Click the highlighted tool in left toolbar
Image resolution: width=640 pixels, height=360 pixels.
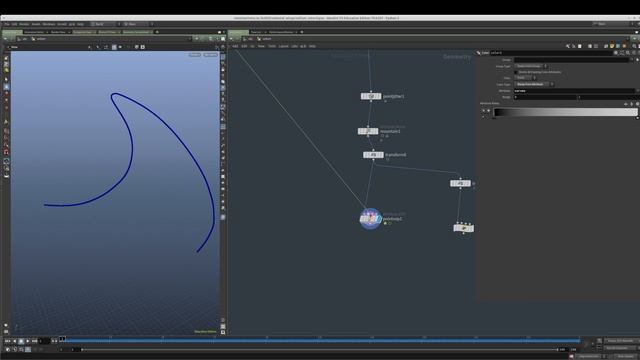click(x=6, y=87)
